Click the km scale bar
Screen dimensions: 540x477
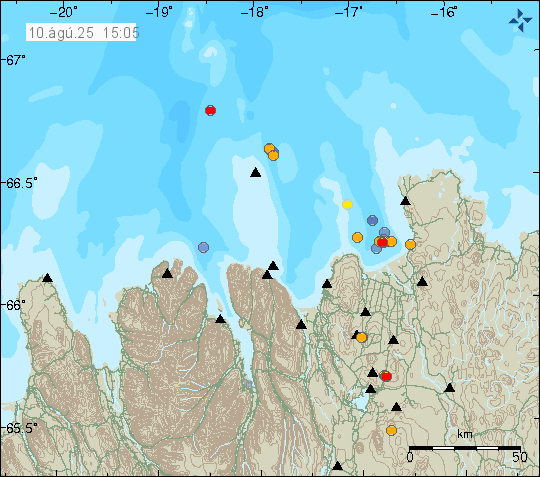click(x=465, y=448)
